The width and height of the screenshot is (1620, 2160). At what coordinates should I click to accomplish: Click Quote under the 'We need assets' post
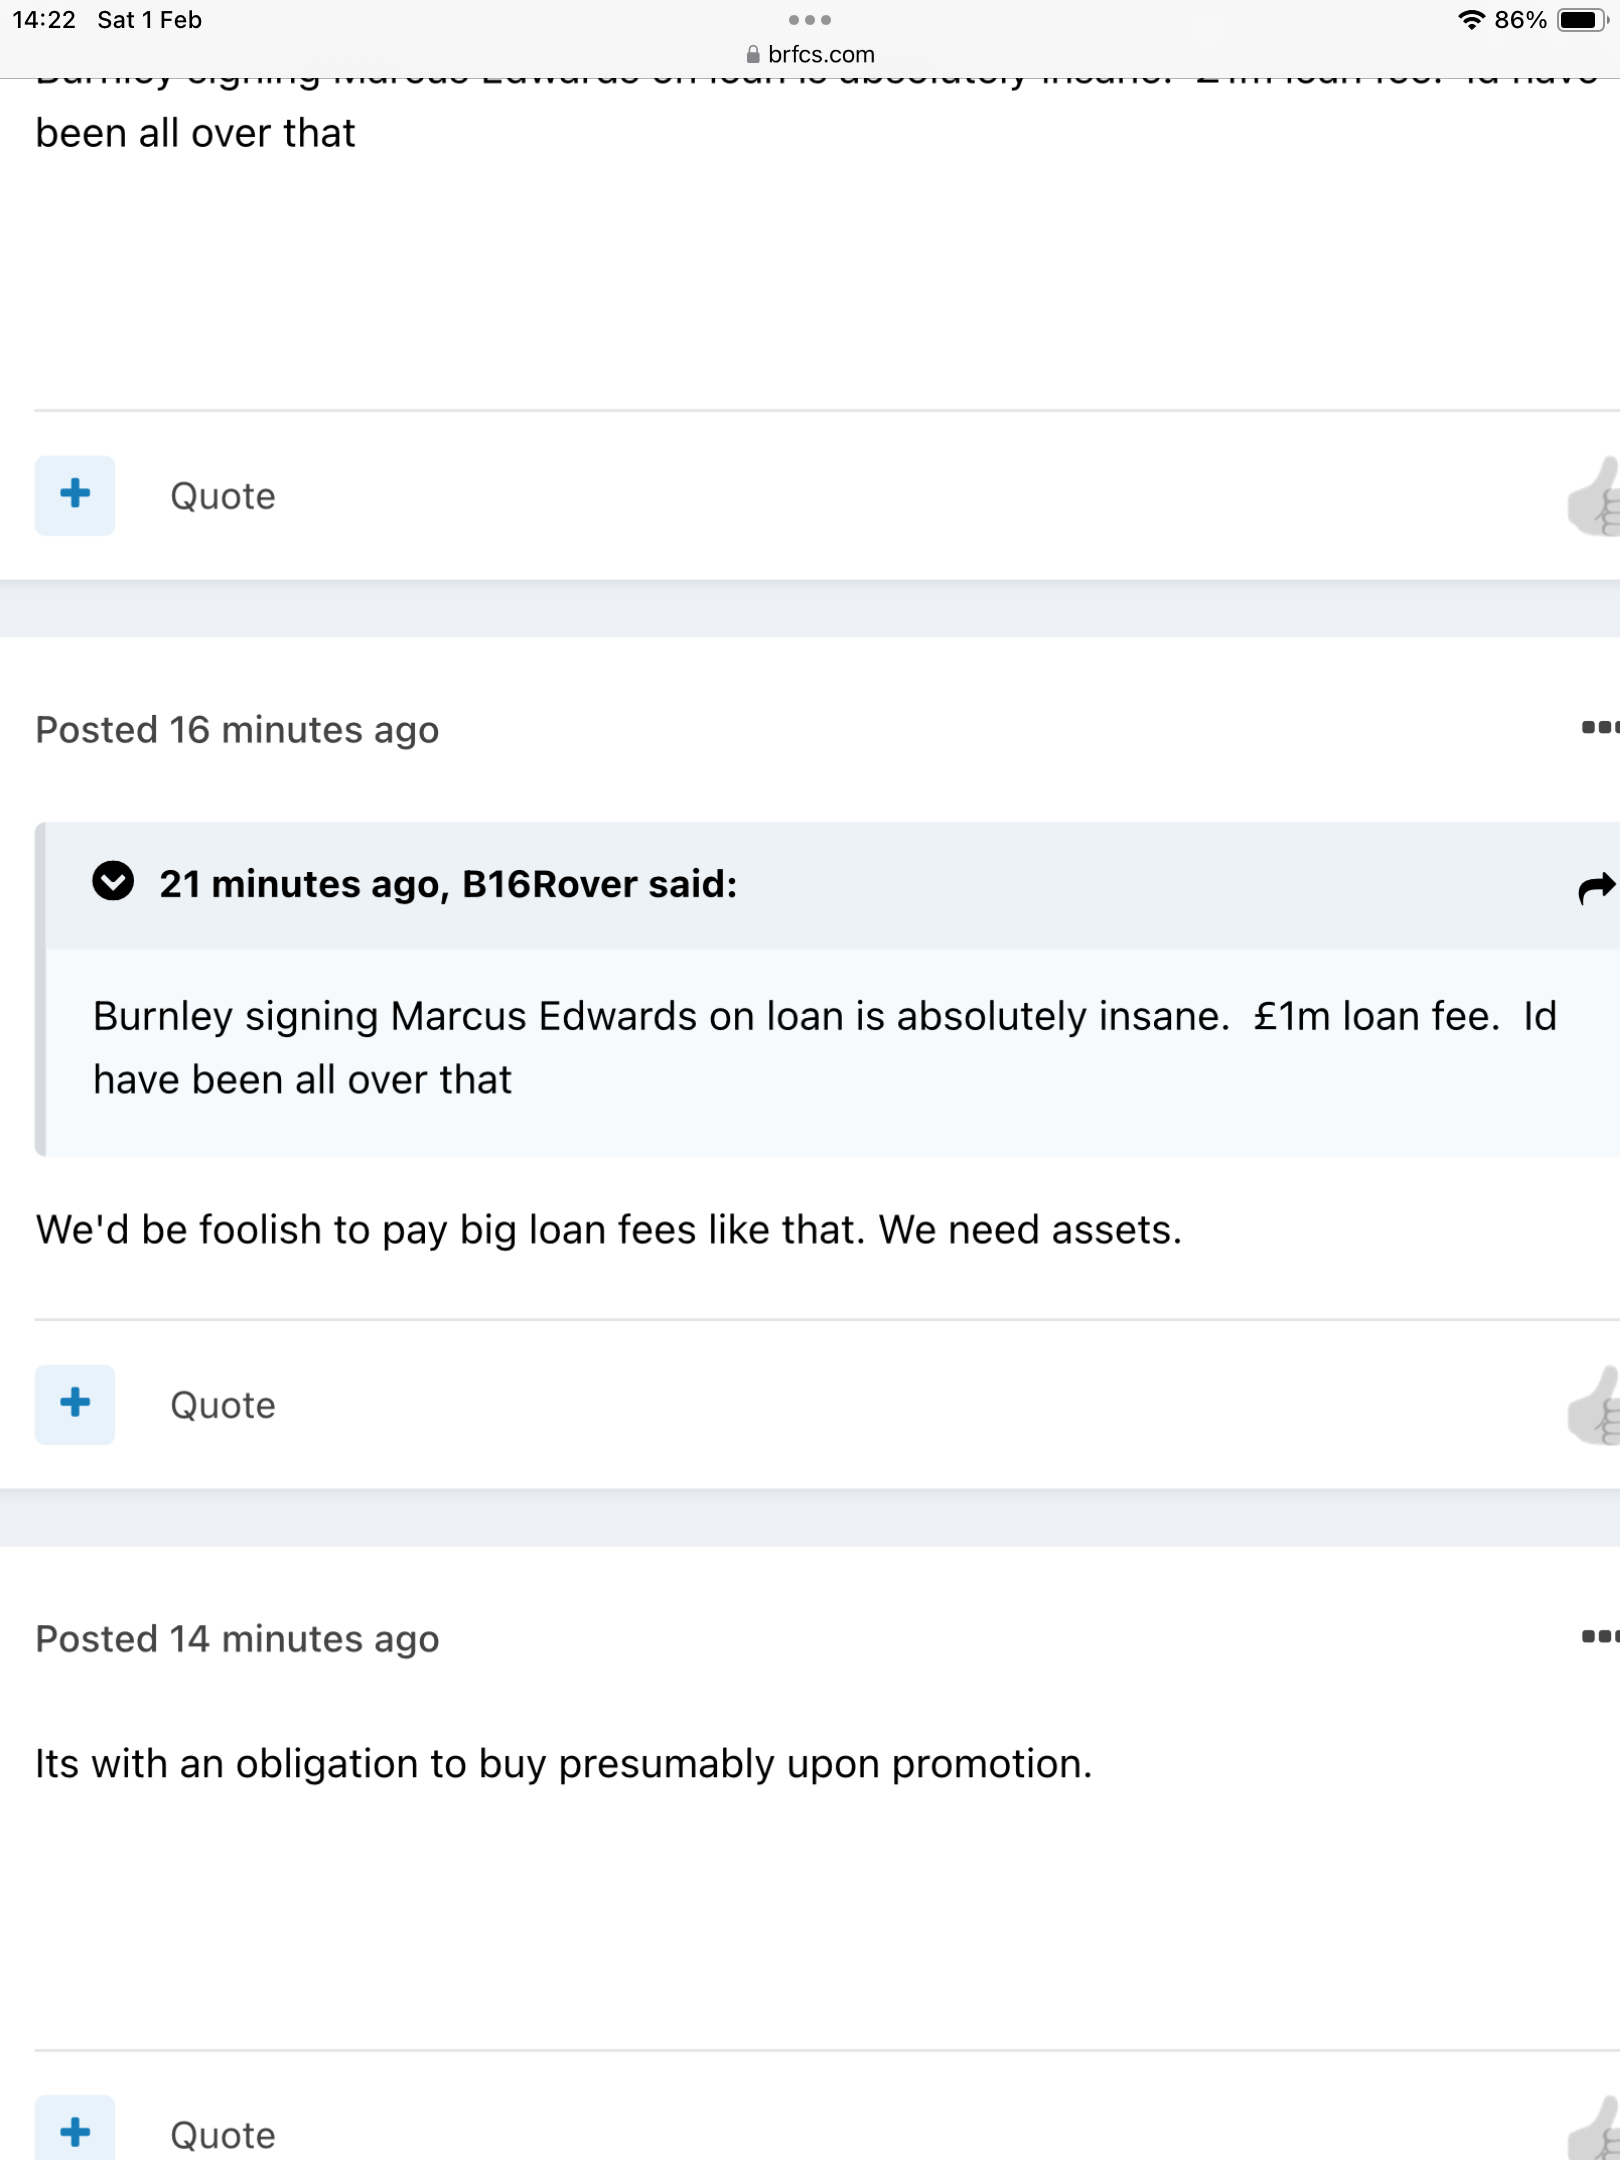coord(222,1405)
